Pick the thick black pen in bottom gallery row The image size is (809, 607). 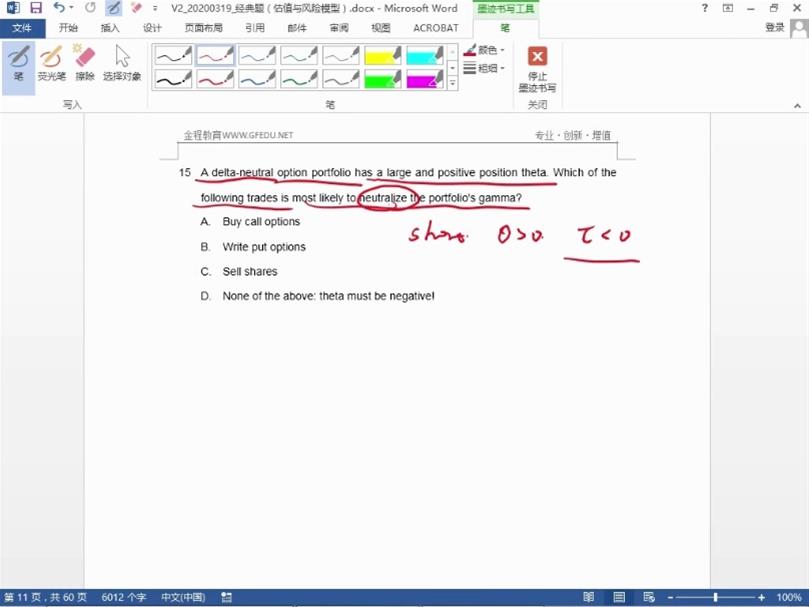pos(173,79)
